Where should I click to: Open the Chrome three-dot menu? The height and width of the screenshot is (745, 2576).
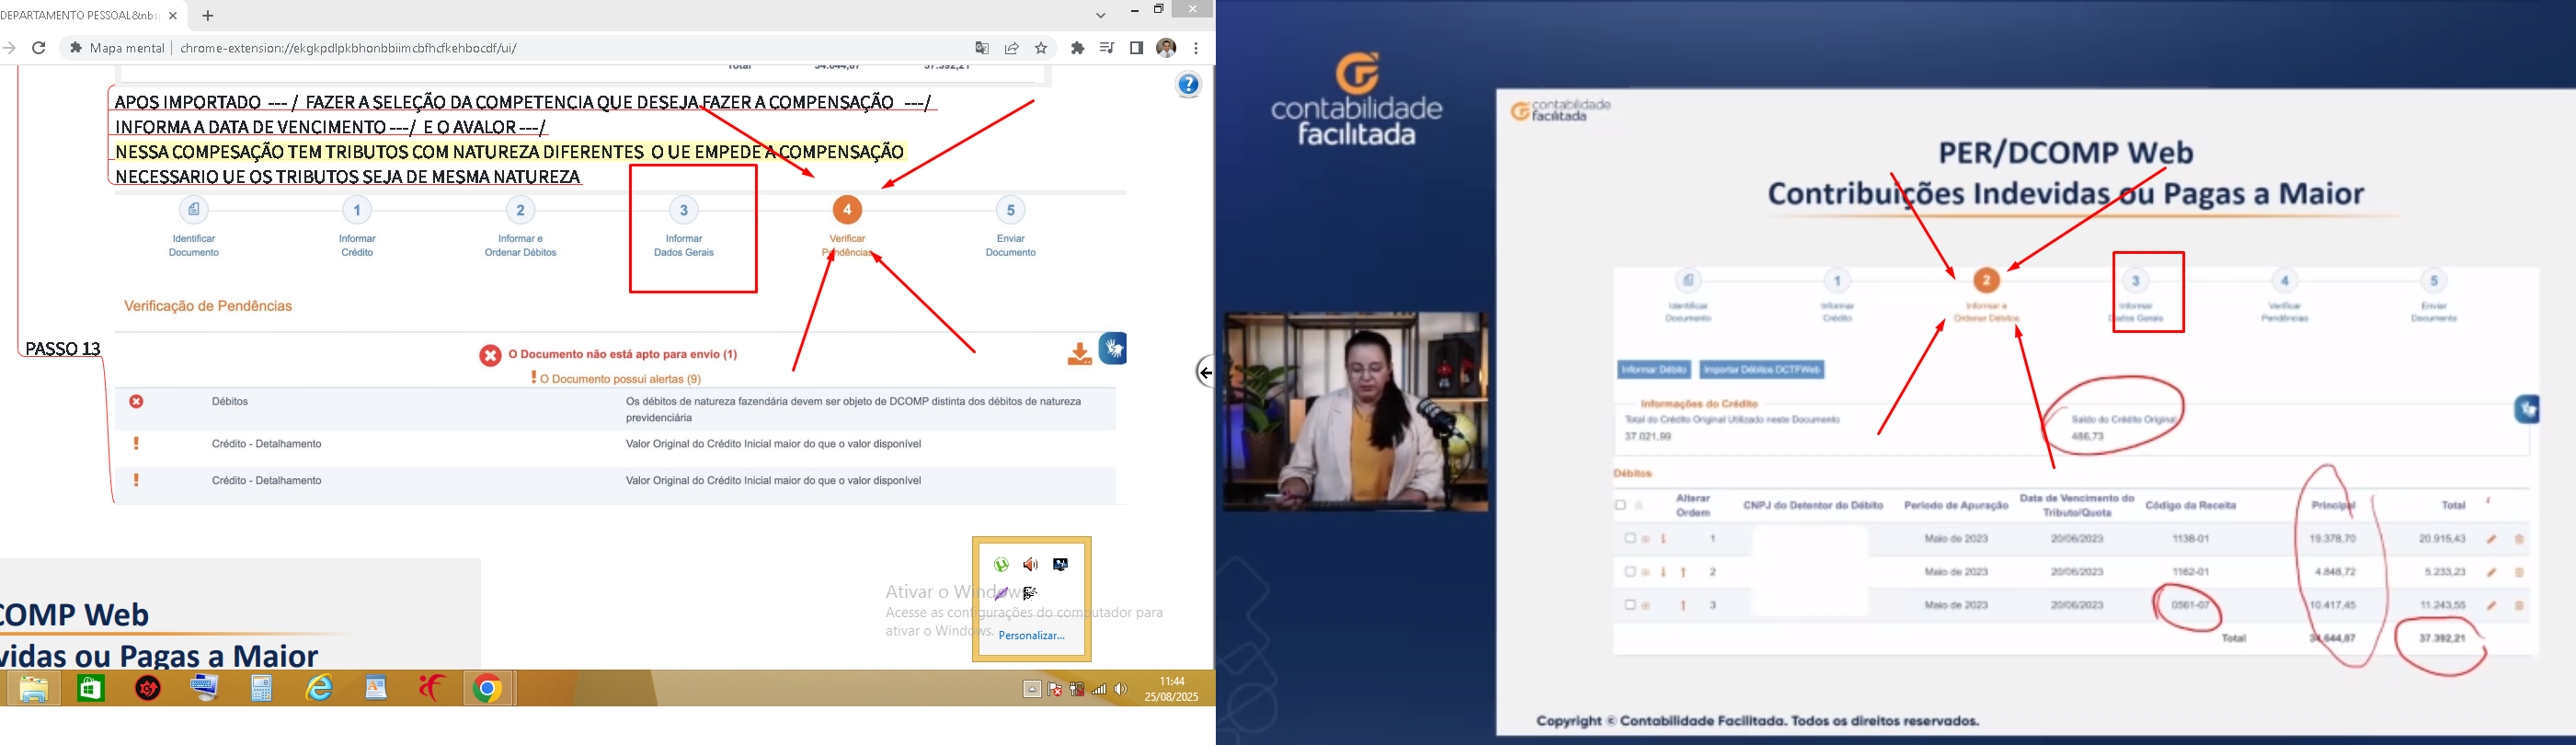[x=1196, y=48]
